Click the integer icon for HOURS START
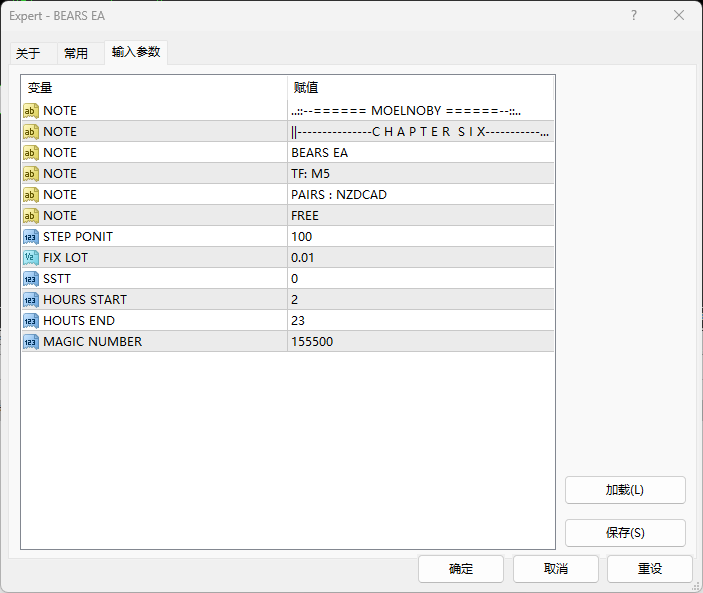The width and height of the screenshot is (703, 593). point(31,300)
